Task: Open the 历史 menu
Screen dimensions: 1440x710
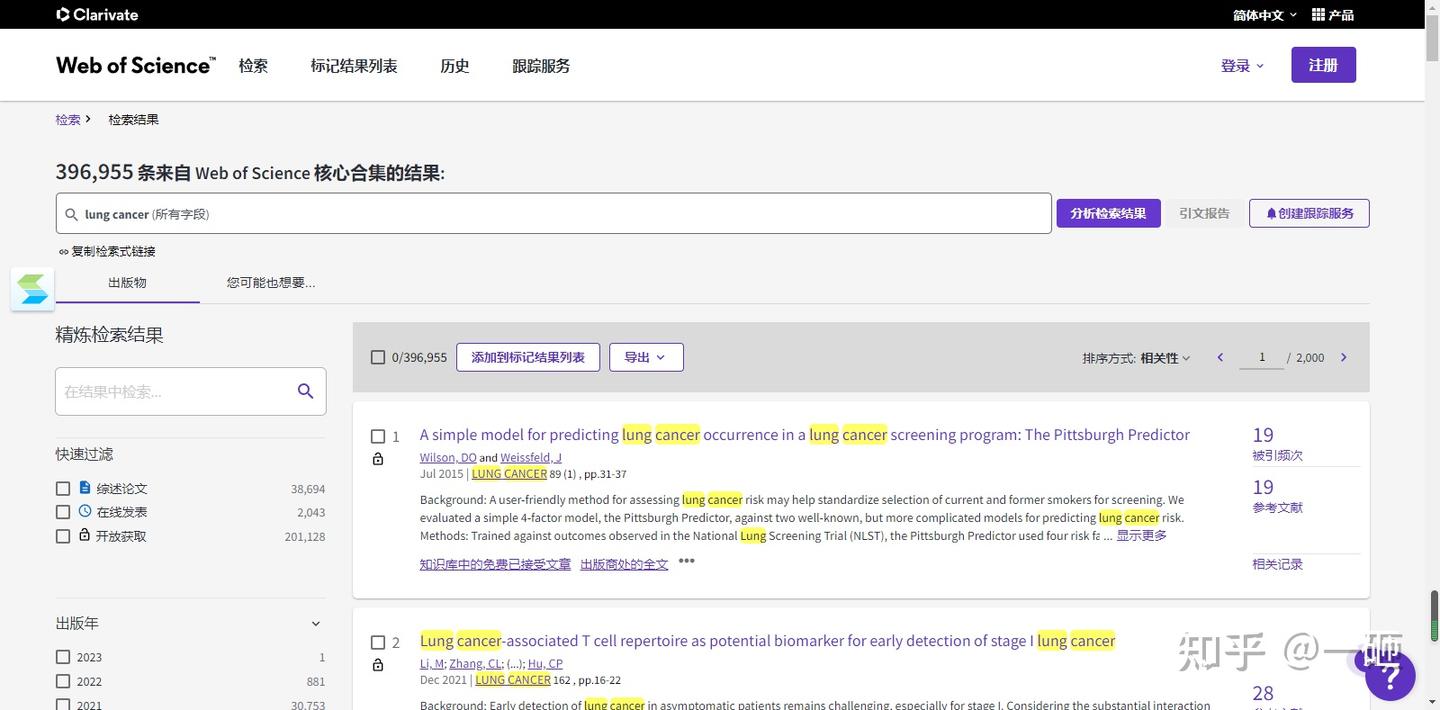Action: click(x=455, y=66)
